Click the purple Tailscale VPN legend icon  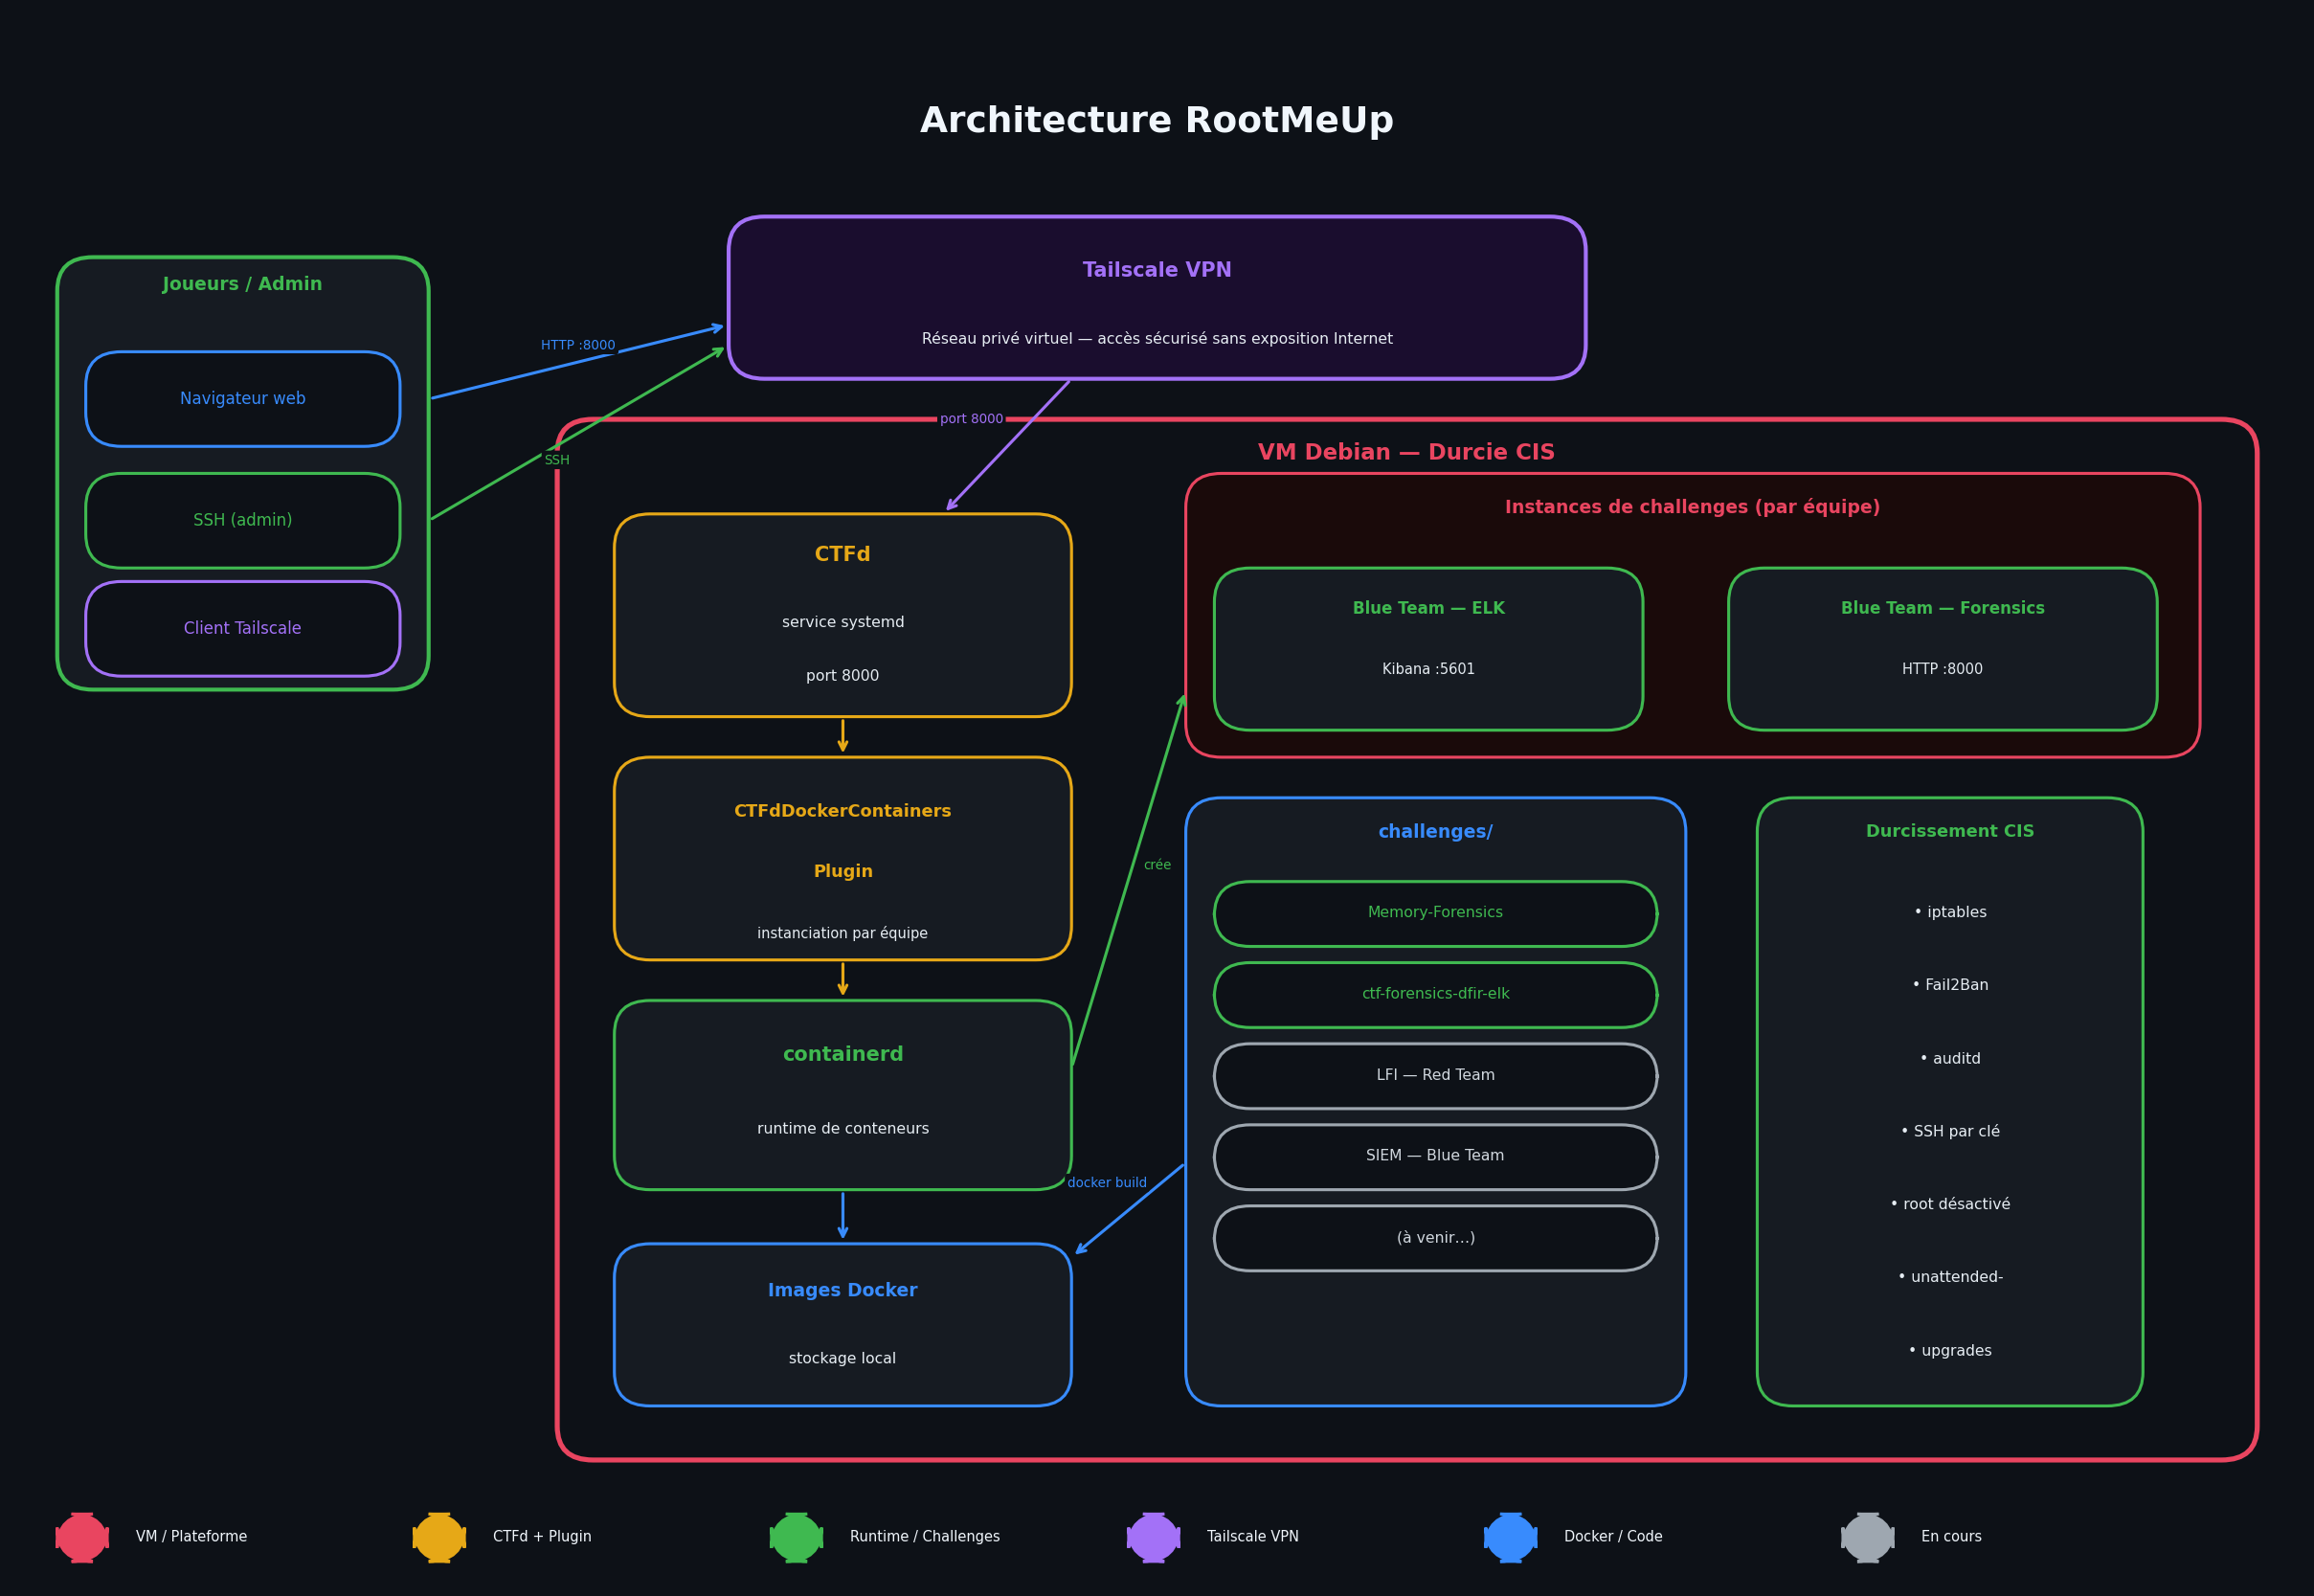point(1153,1537)
